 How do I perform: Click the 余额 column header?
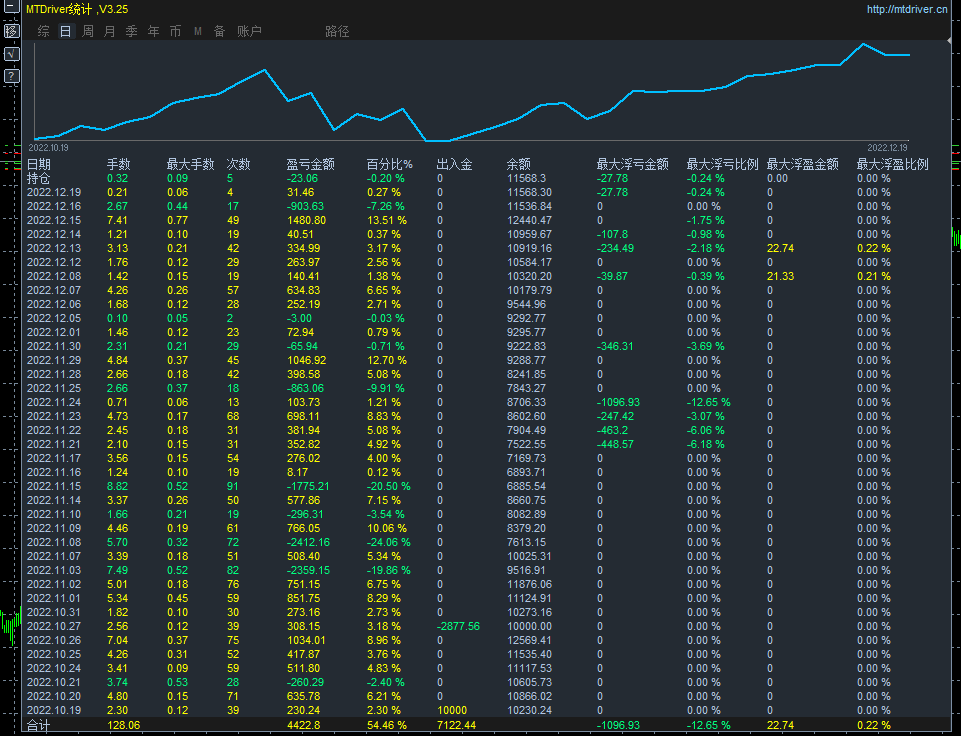tap(518, 164)
